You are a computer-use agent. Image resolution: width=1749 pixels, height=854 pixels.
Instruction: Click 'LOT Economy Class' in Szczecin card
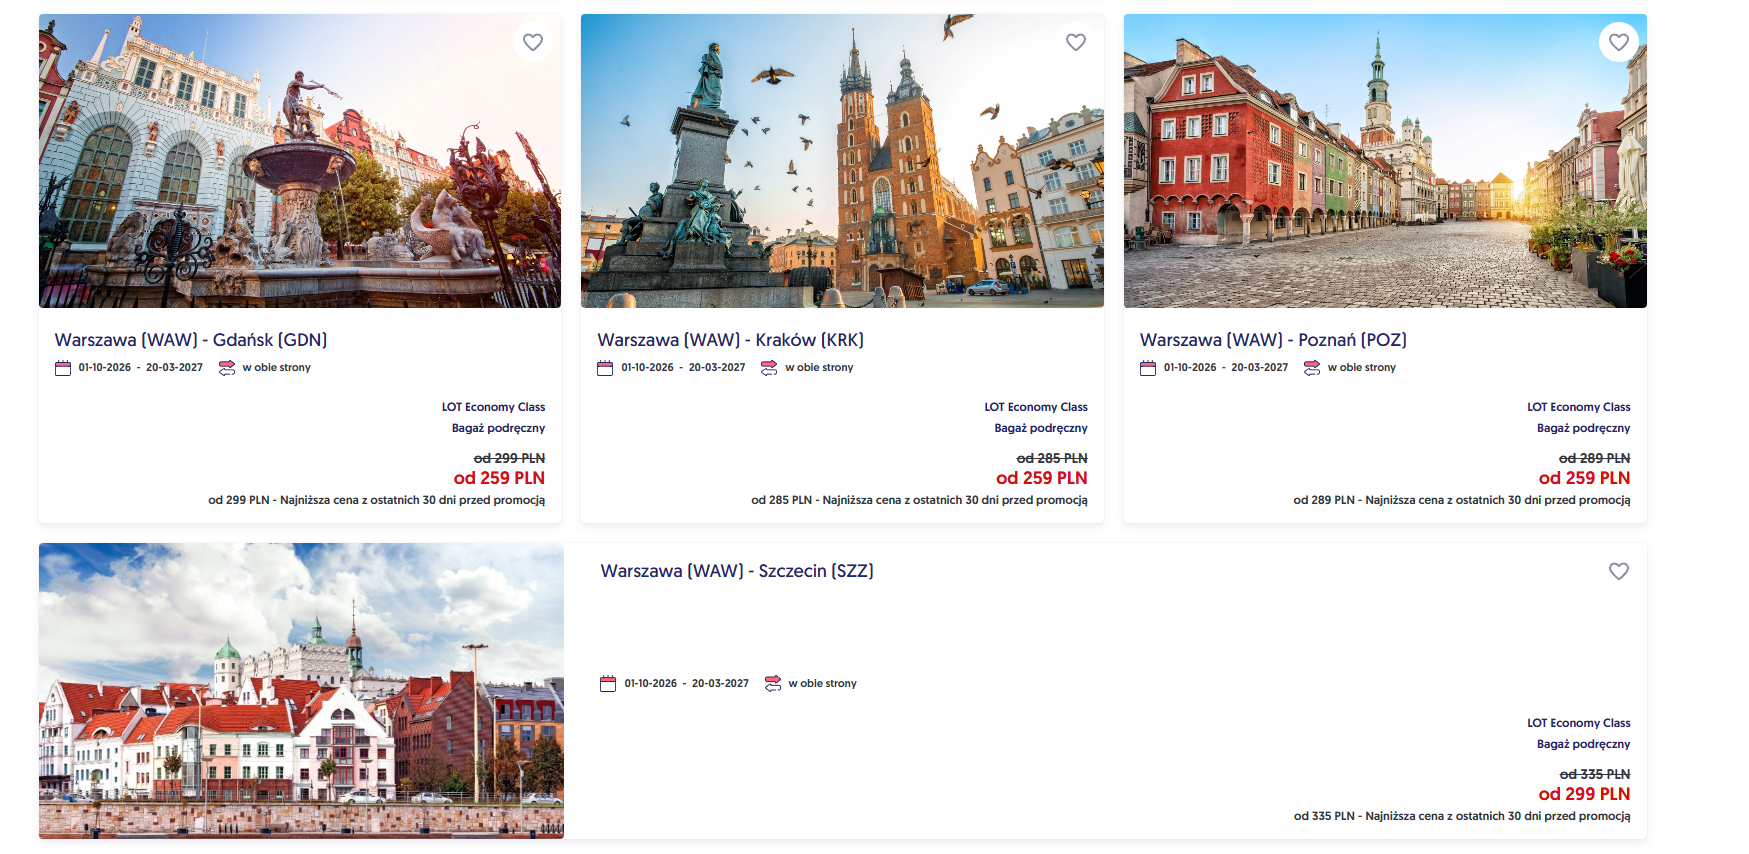(1579, 723)
